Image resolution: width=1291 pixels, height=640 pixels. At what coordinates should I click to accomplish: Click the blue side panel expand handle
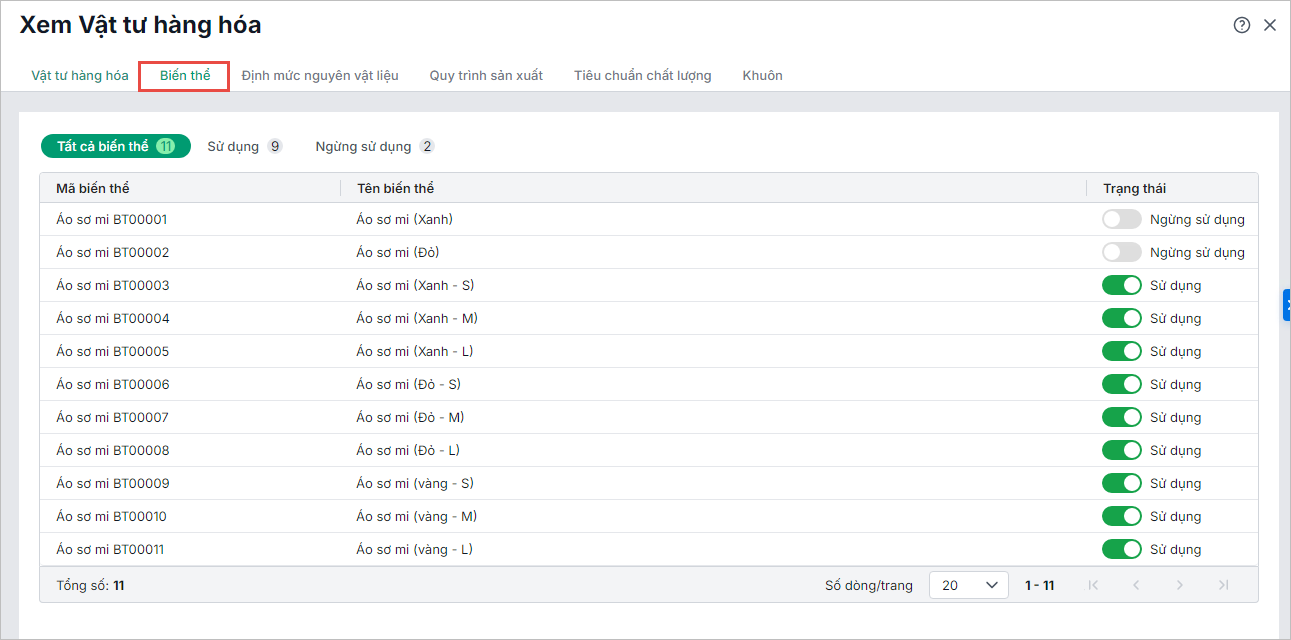(1286, 305)
